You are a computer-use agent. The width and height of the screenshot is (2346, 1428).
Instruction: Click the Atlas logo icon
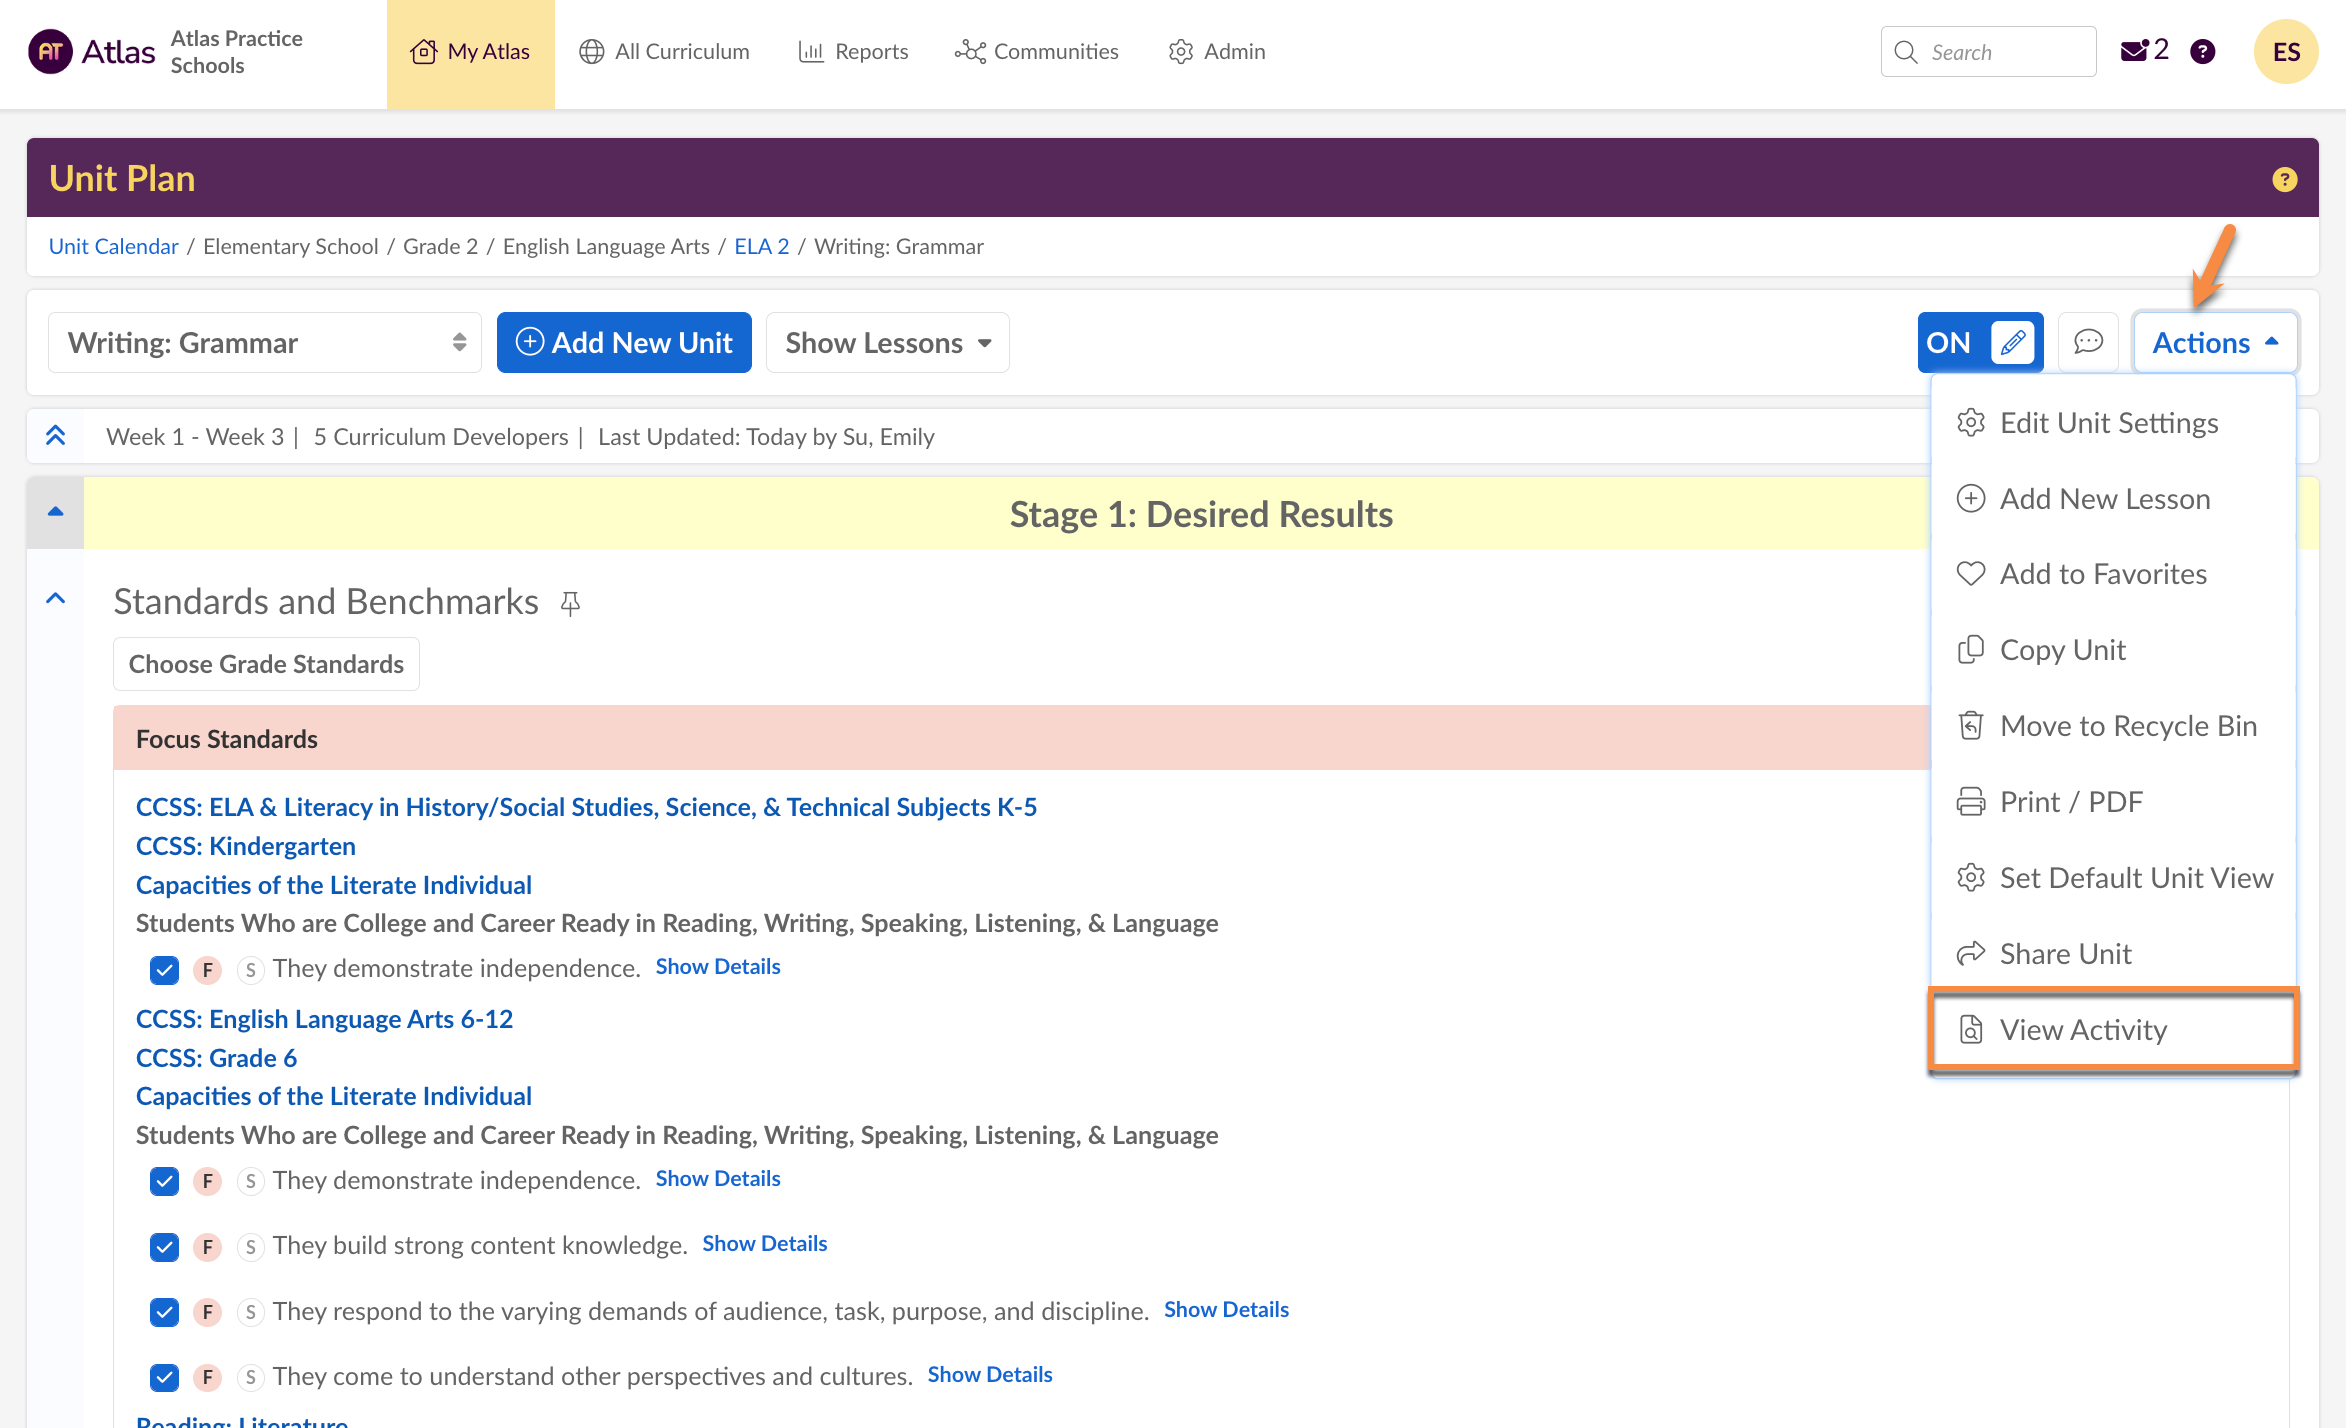[50, 52]
